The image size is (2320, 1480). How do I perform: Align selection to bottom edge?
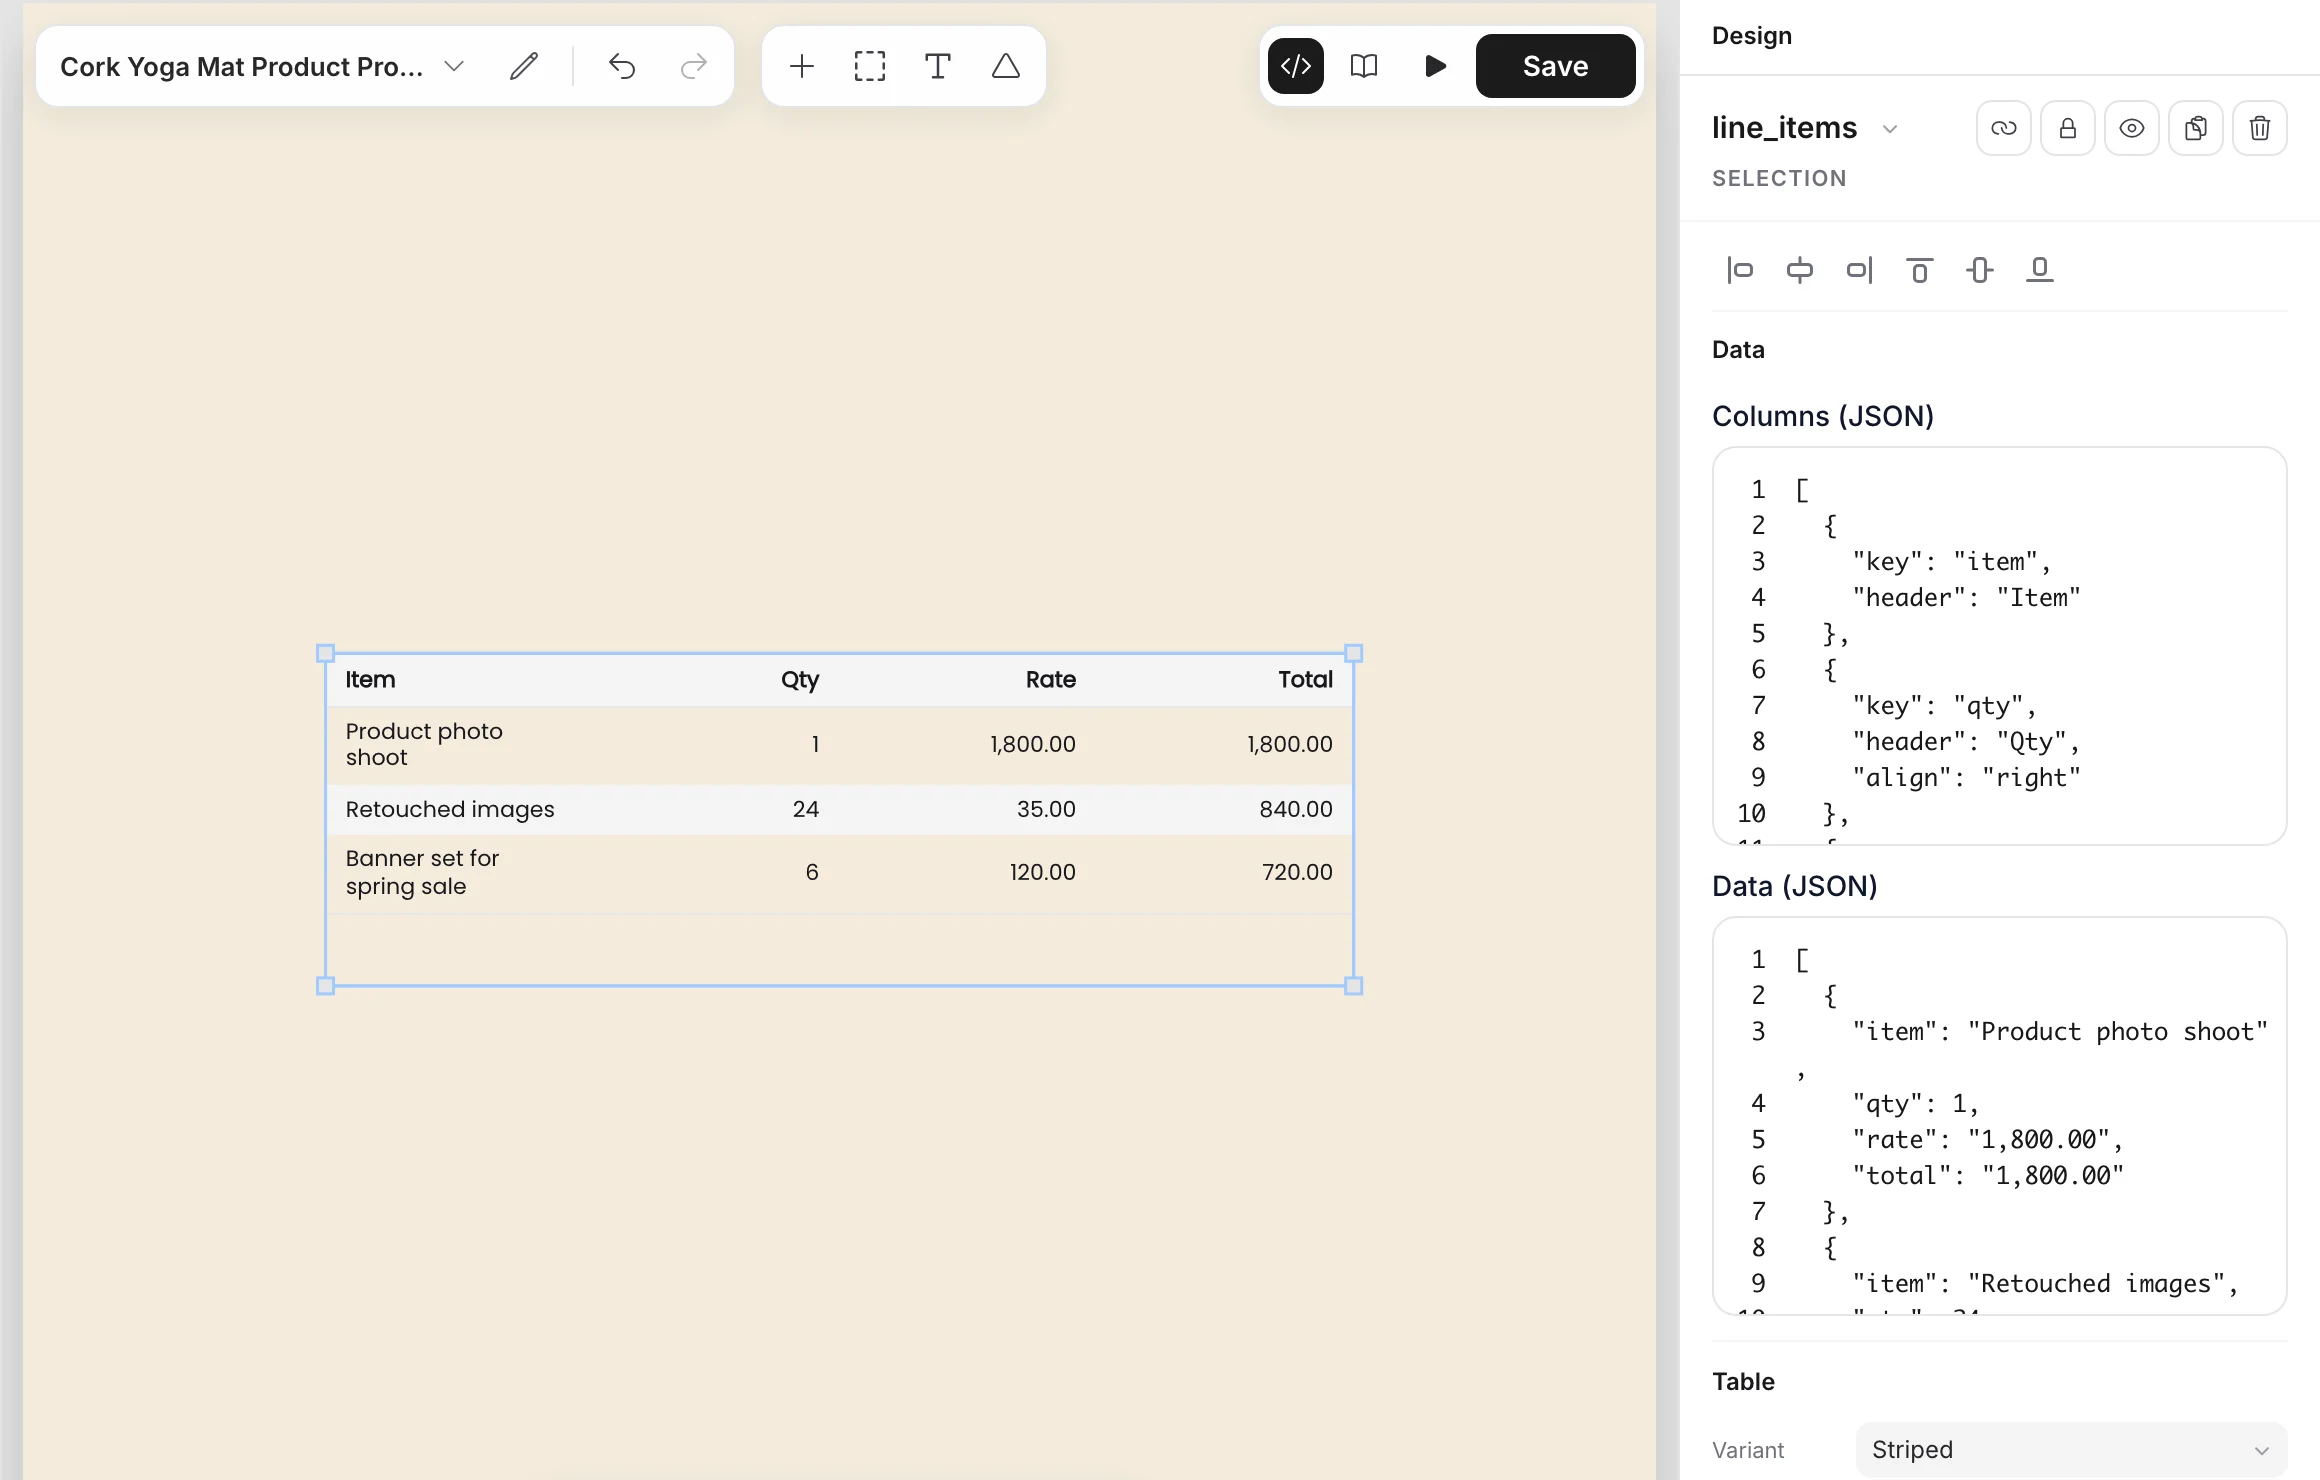coord(2040,270)
